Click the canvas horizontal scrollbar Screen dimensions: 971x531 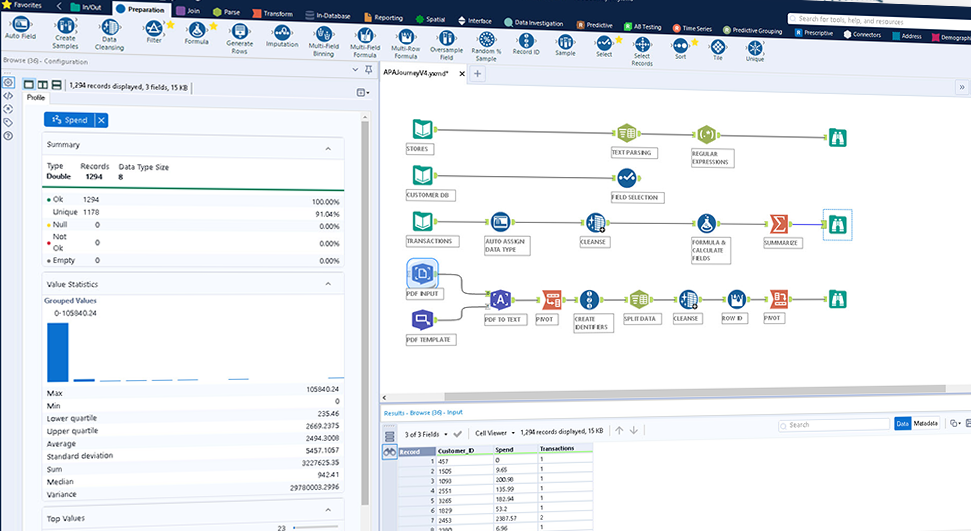694,392
